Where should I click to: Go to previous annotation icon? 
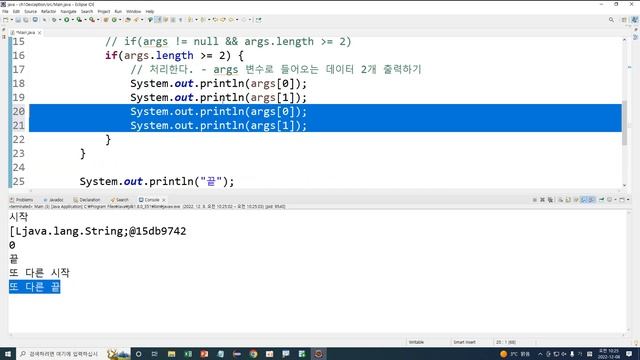203,20
